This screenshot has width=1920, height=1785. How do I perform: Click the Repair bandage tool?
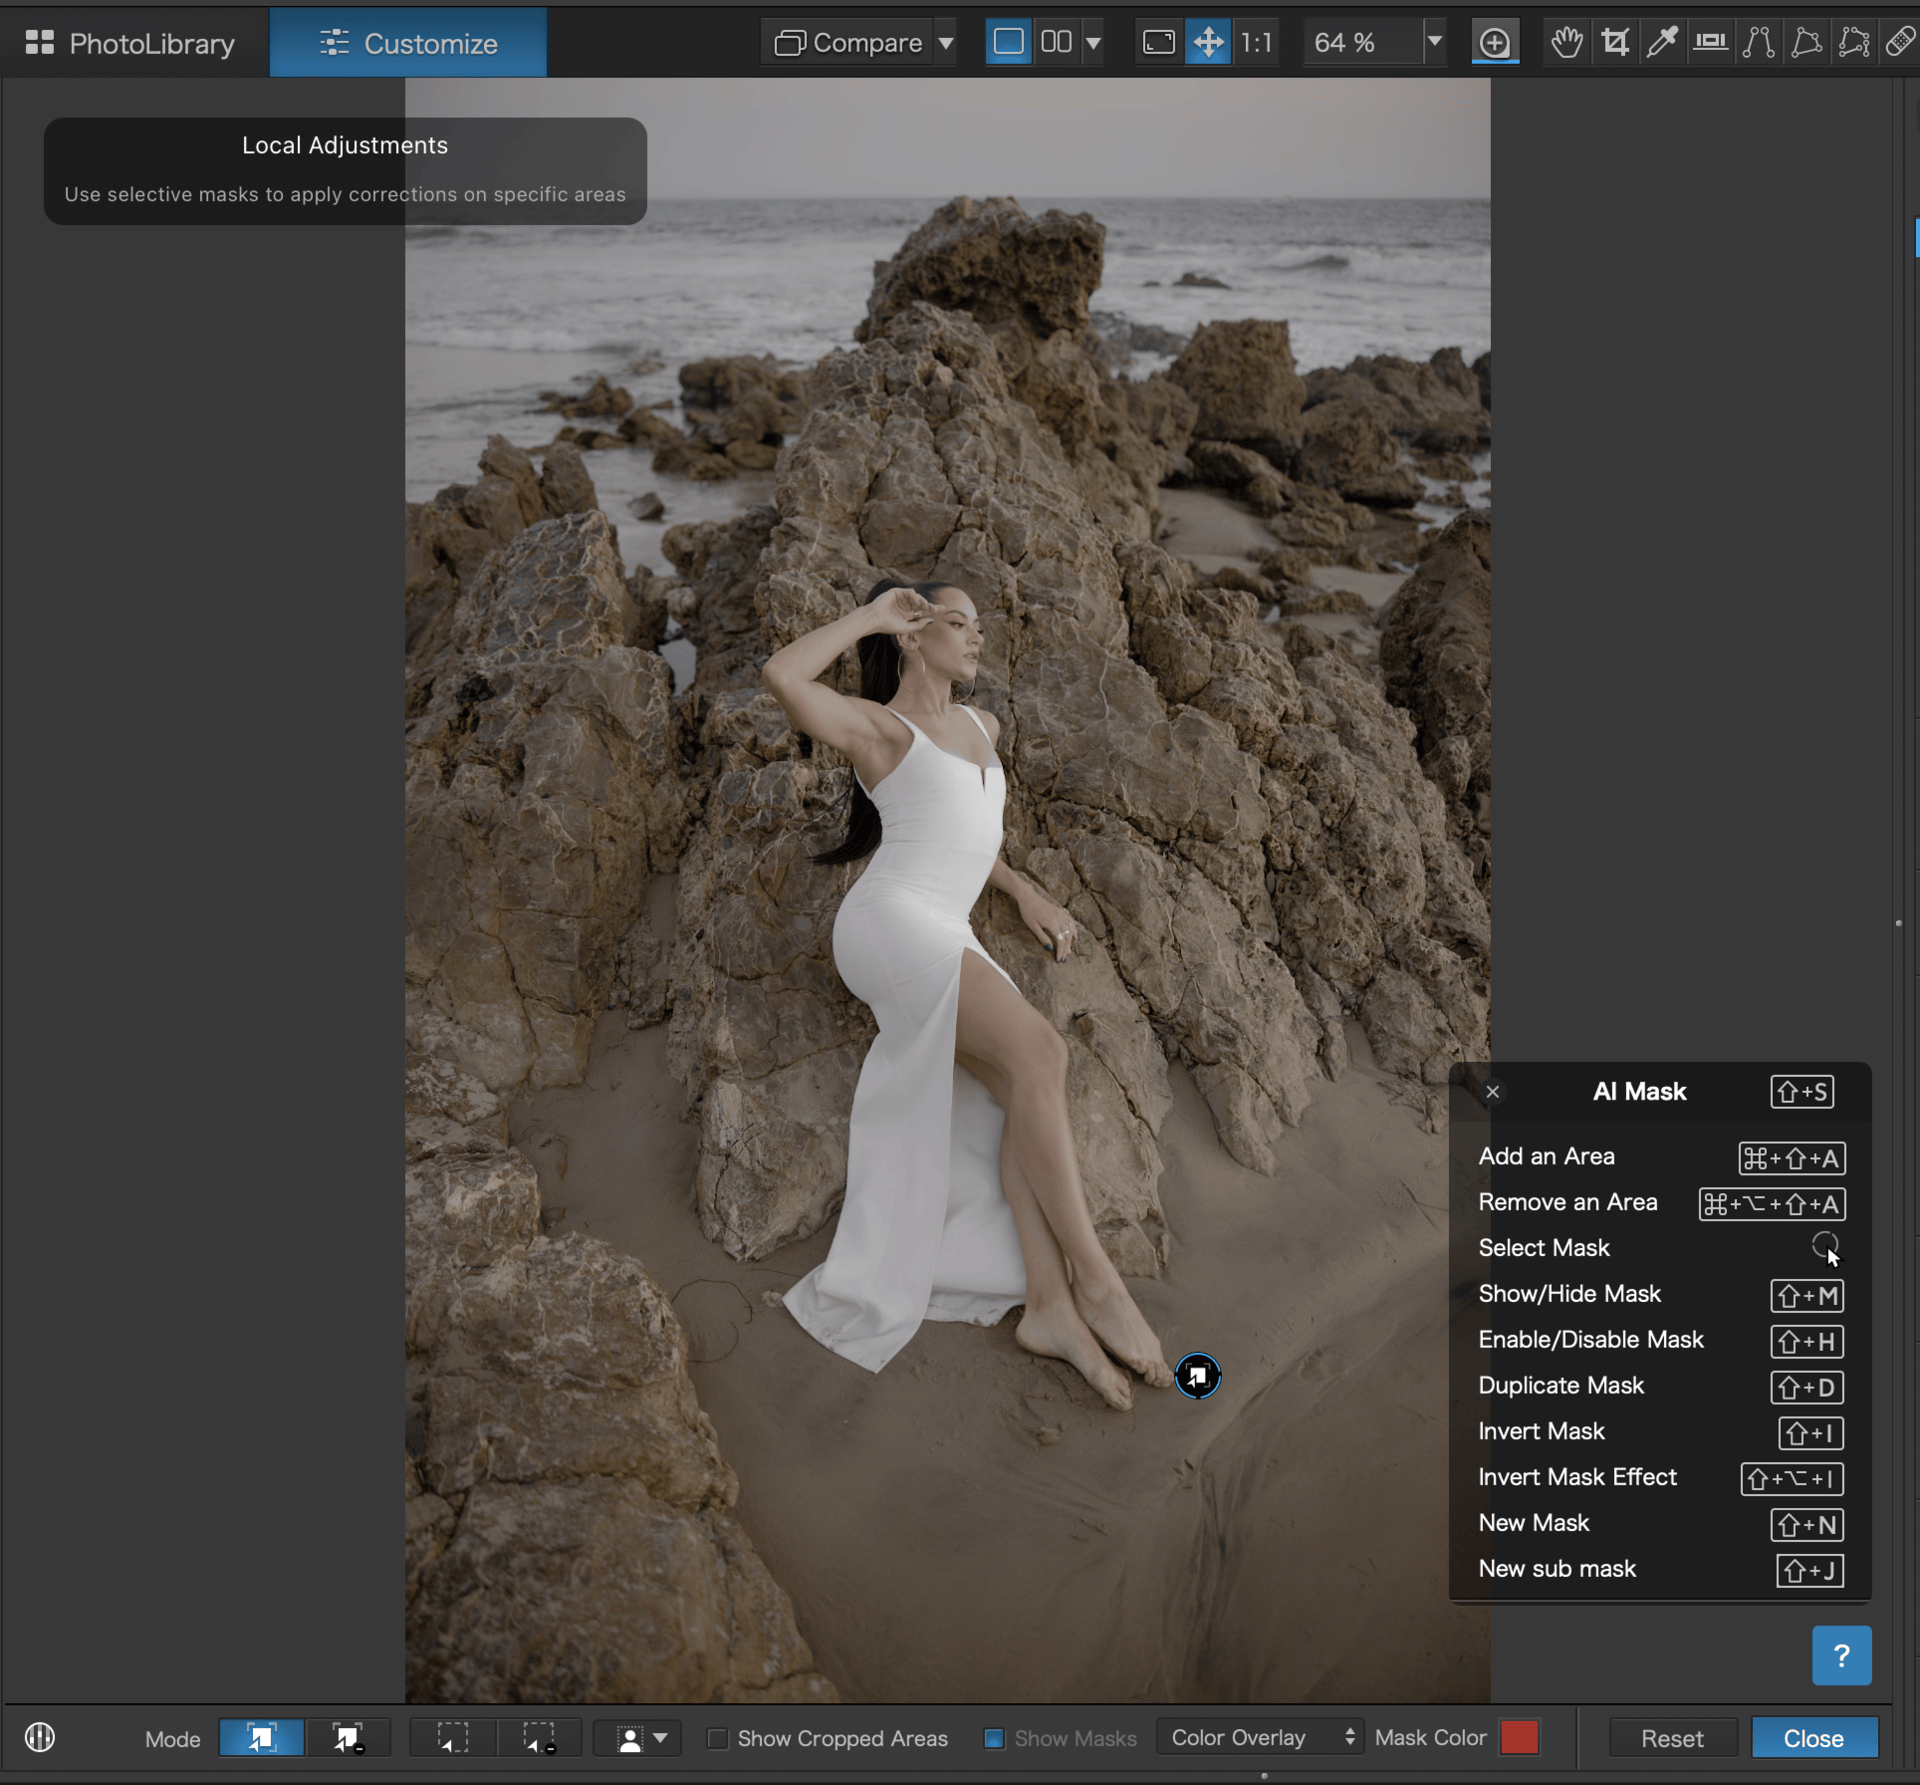click(1900, 42)
